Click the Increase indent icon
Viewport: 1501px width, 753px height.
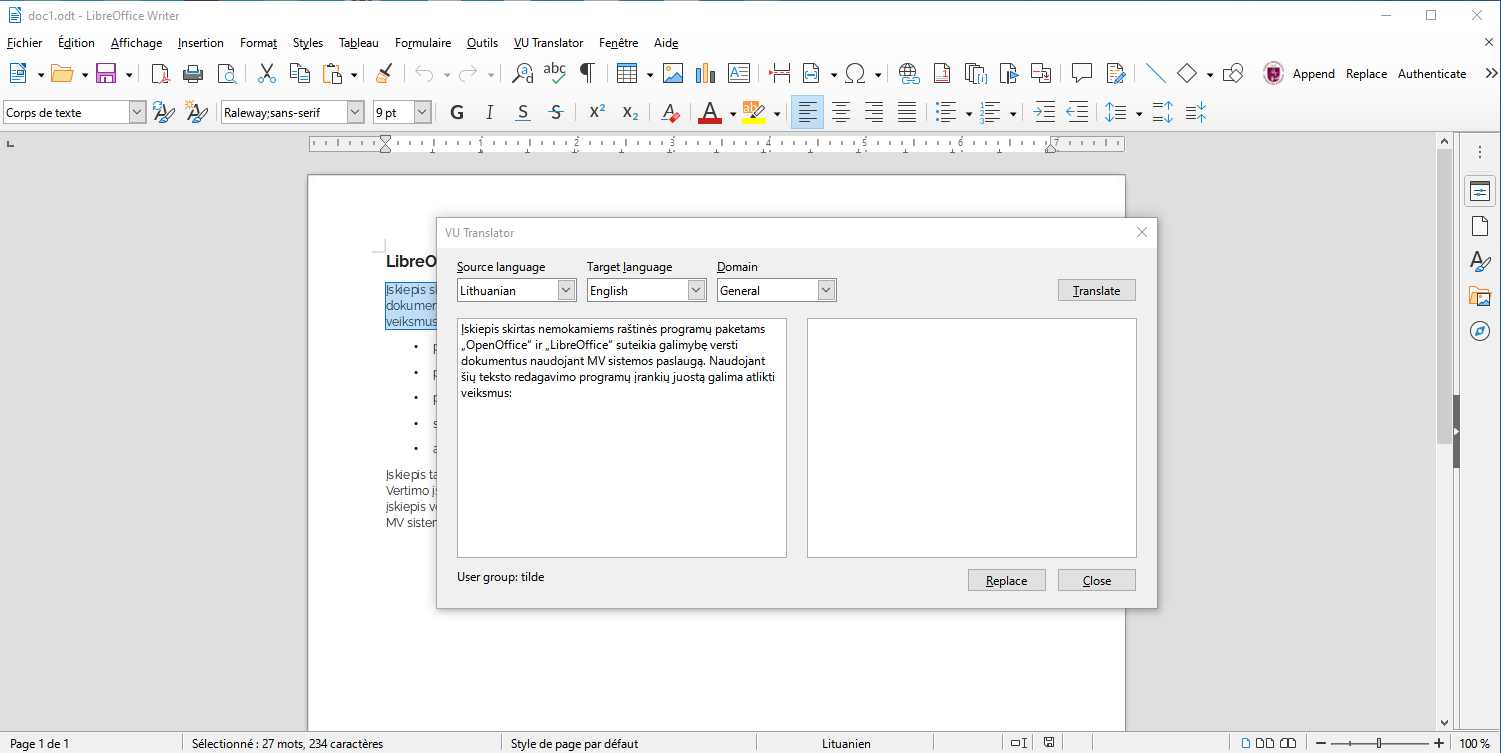1044,113
